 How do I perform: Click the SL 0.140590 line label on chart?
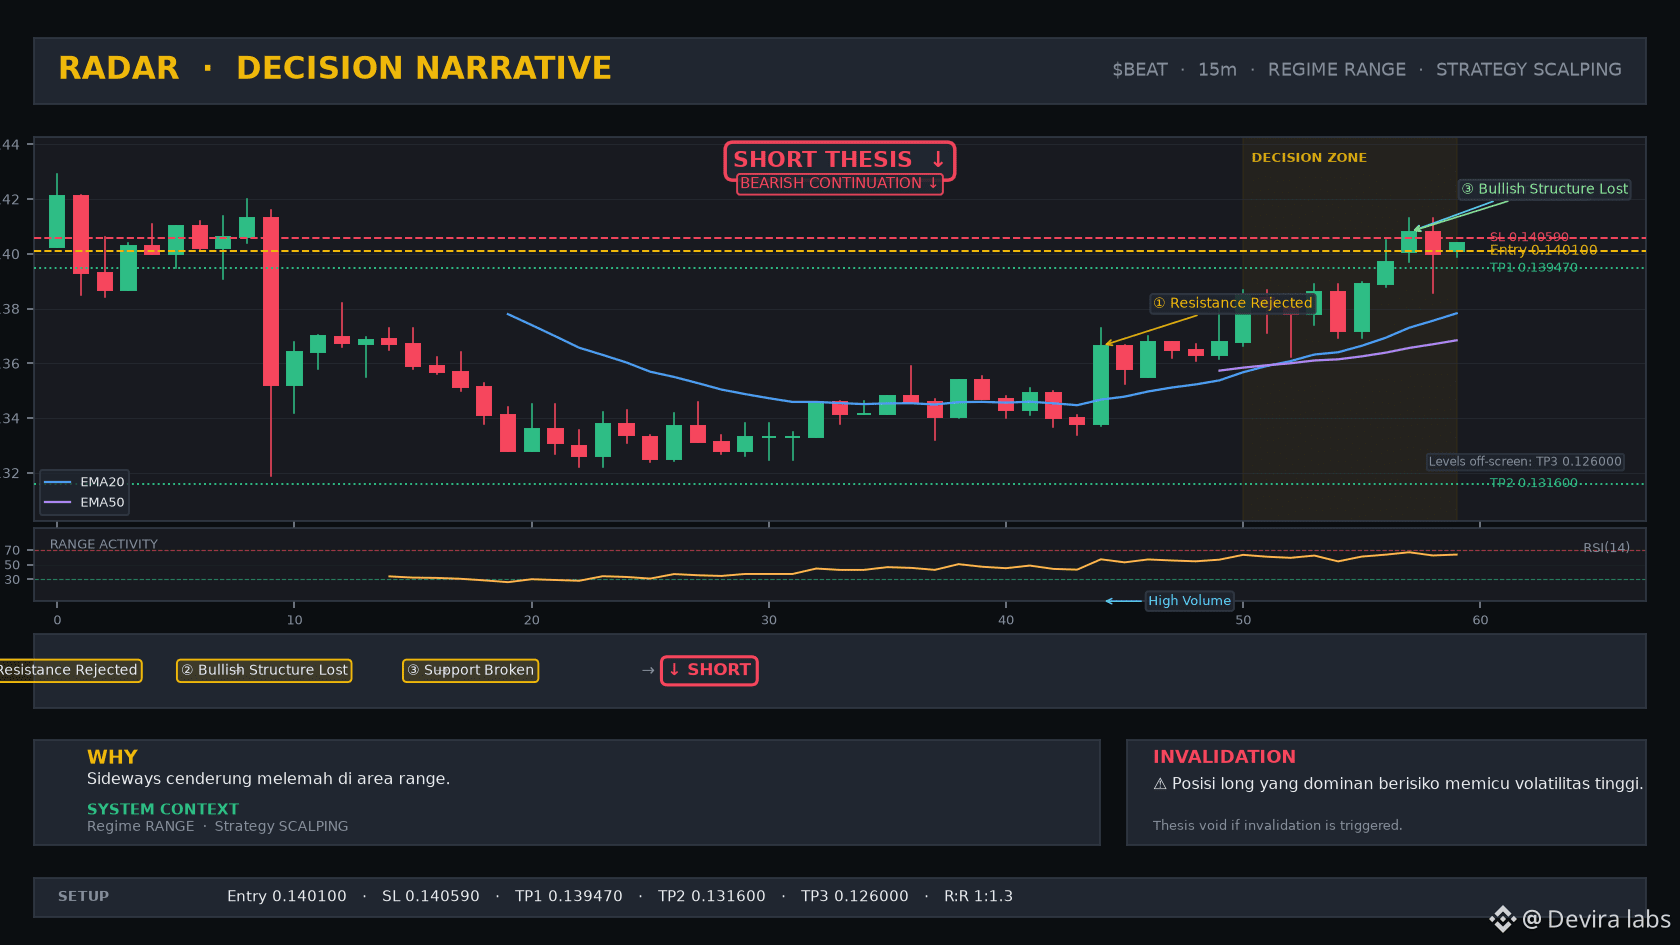pyautogui.click(x=1529, y=238)
